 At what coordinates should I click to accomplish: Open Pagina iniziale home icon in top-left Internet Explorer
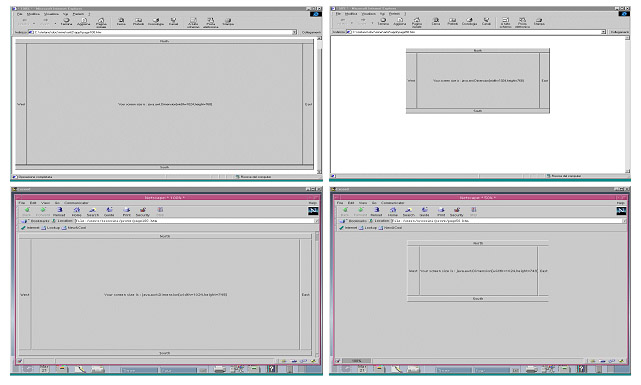[101, 22]
